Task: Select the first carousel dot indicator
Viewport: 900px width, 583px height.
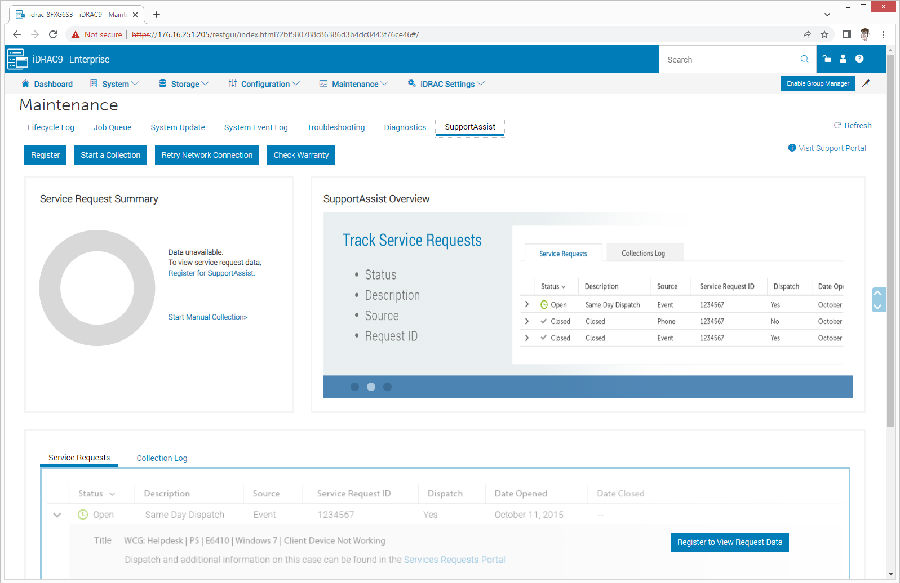Action: pyautogui.click(x=353, y=386)
